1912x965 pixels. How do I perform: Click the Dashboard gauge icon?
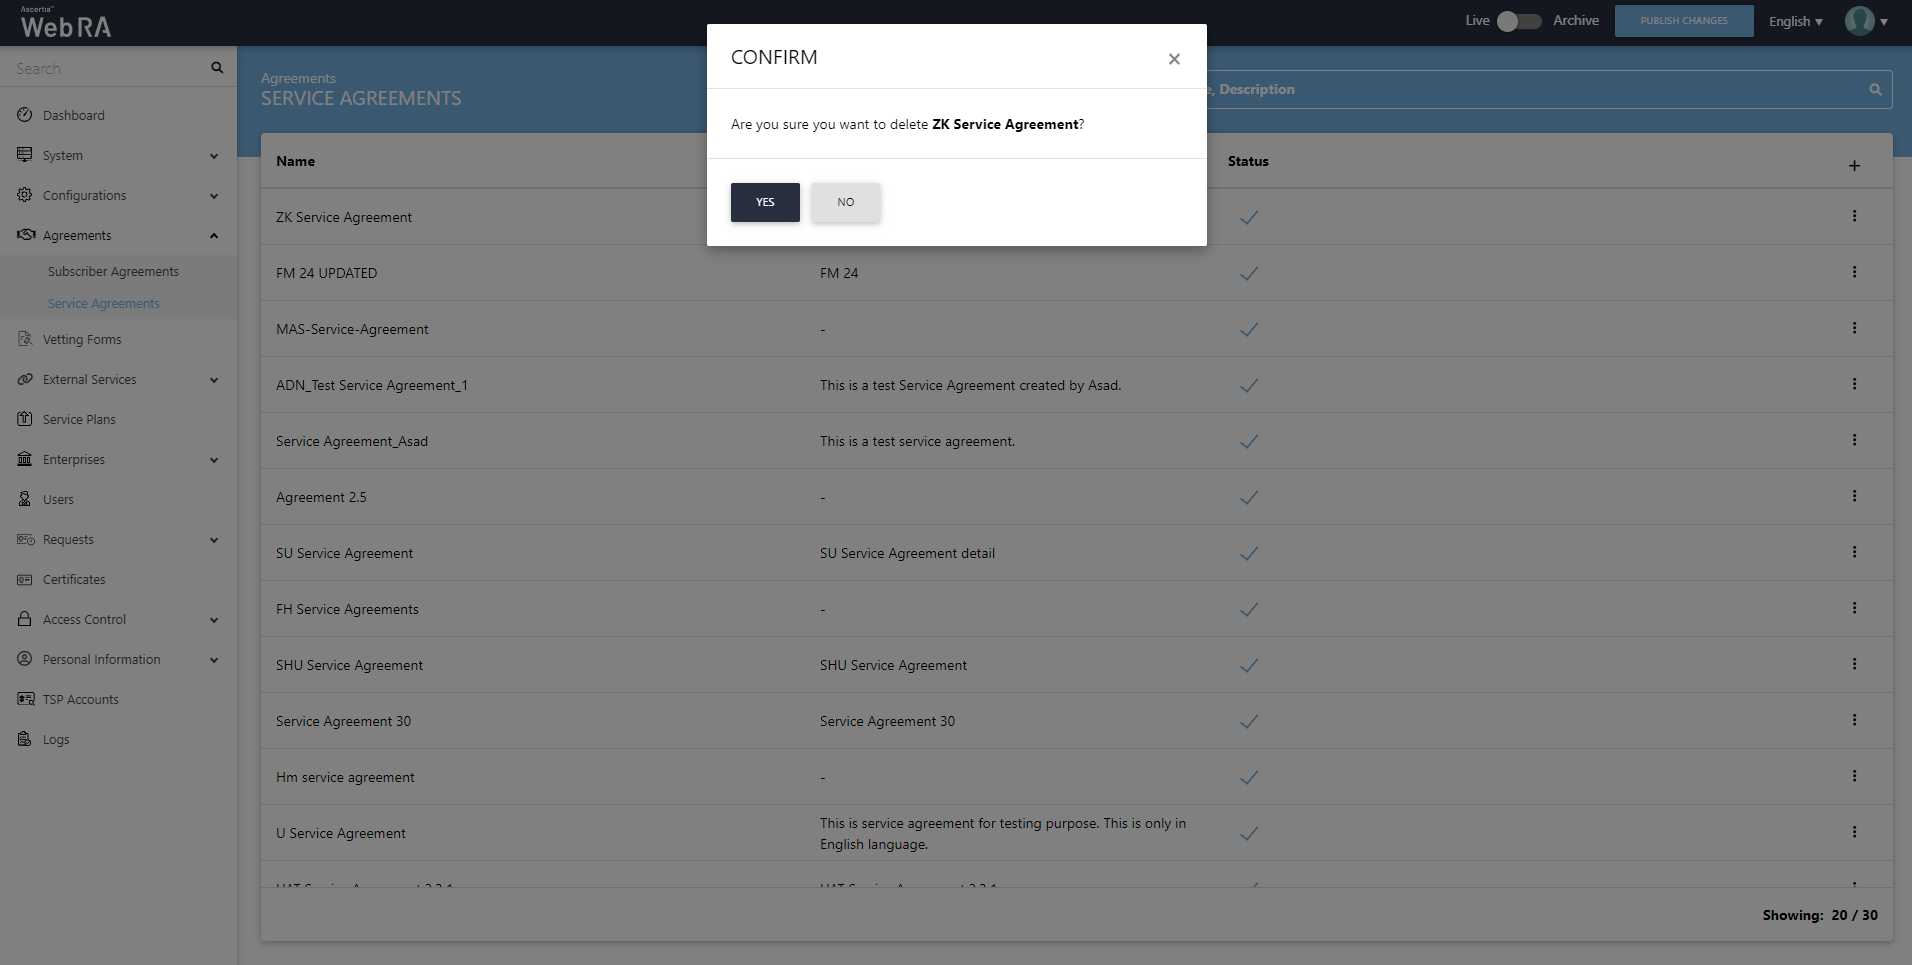click(25, 115)
